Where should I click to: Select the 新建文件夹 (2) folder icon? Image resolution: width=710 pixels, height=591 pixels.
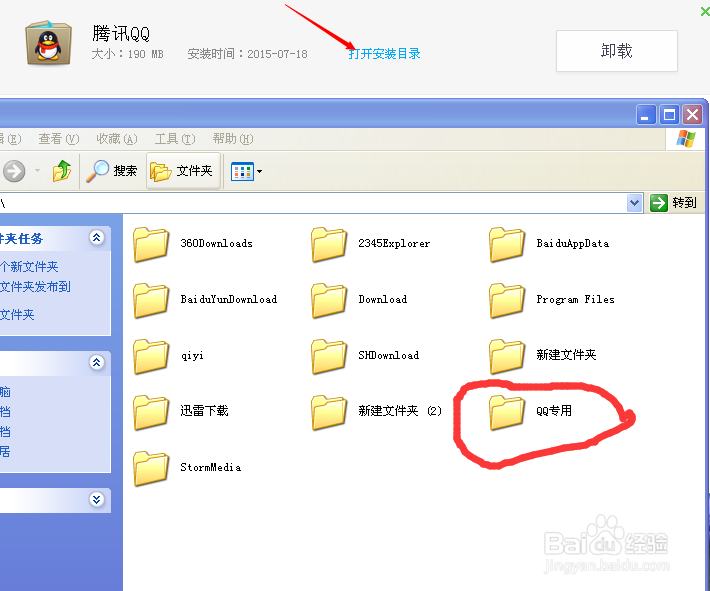pyautogui.click(x=329, y=412)
